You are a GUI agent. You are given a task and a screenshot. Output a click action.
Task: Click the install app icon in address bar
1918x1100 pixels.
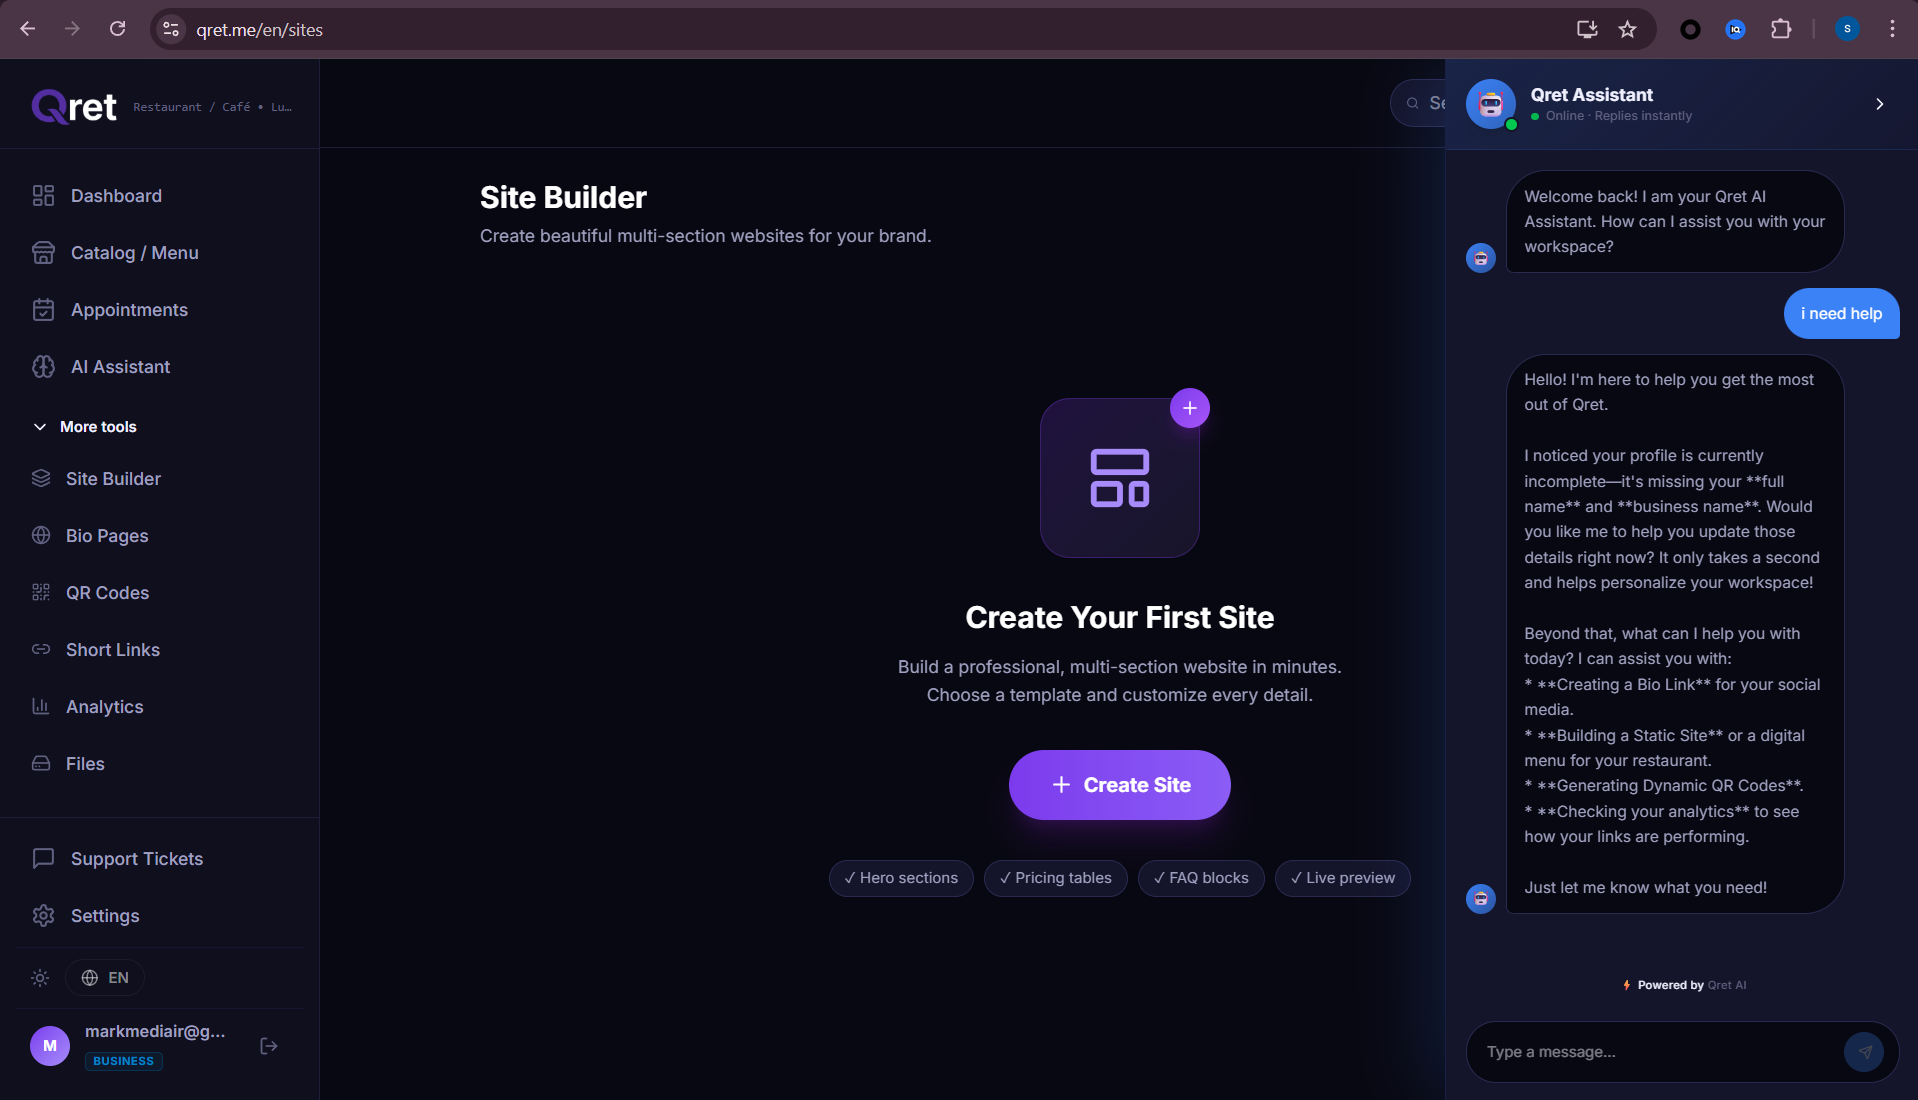point(1587,29)
